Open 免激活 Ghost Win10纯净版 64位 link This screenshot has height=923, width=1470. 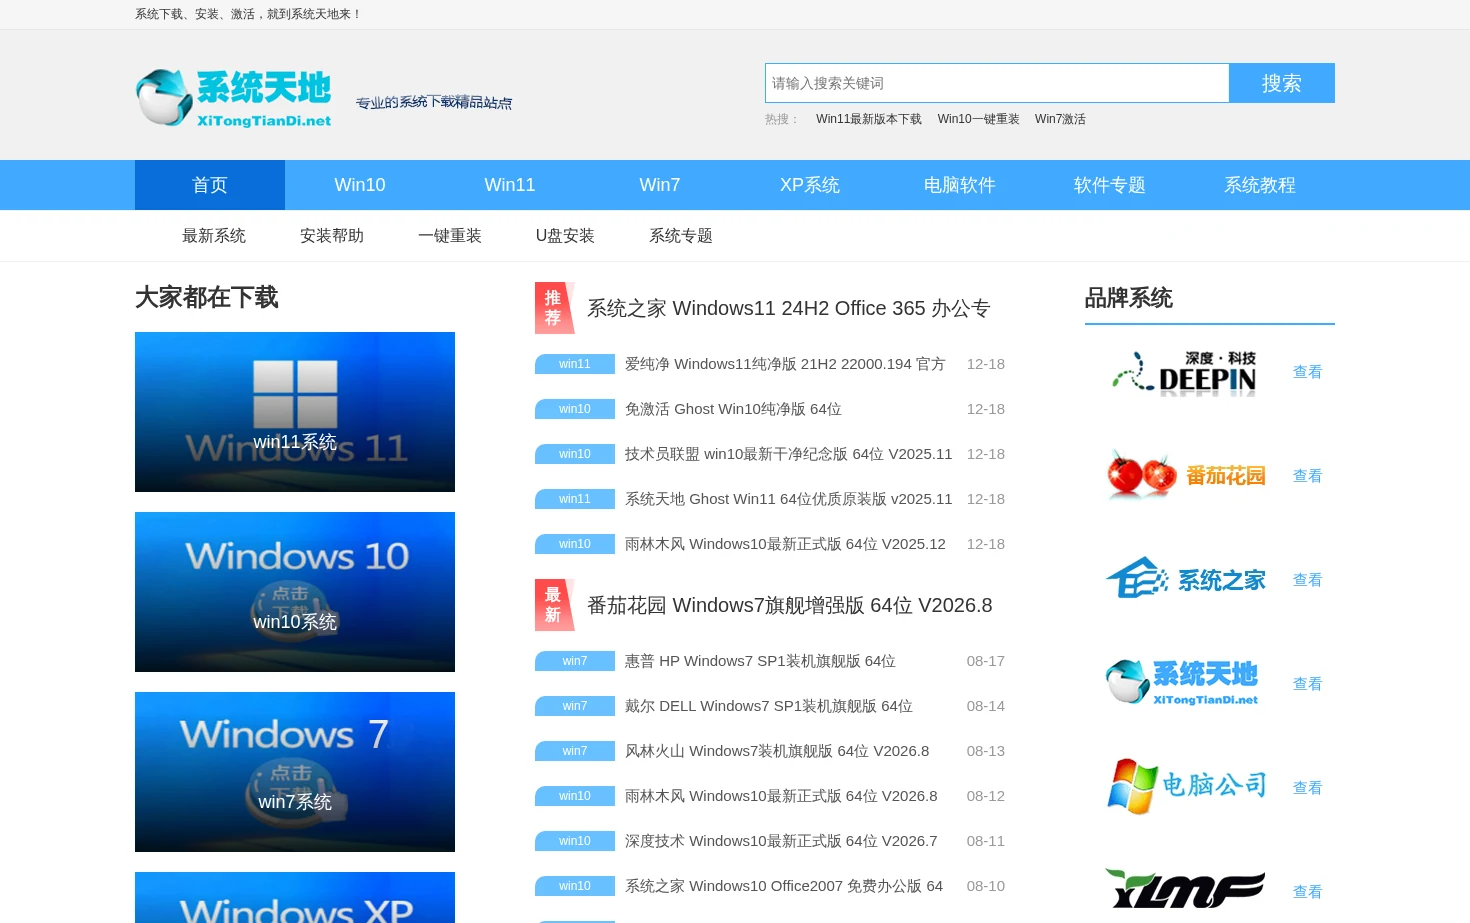(733, 409)
